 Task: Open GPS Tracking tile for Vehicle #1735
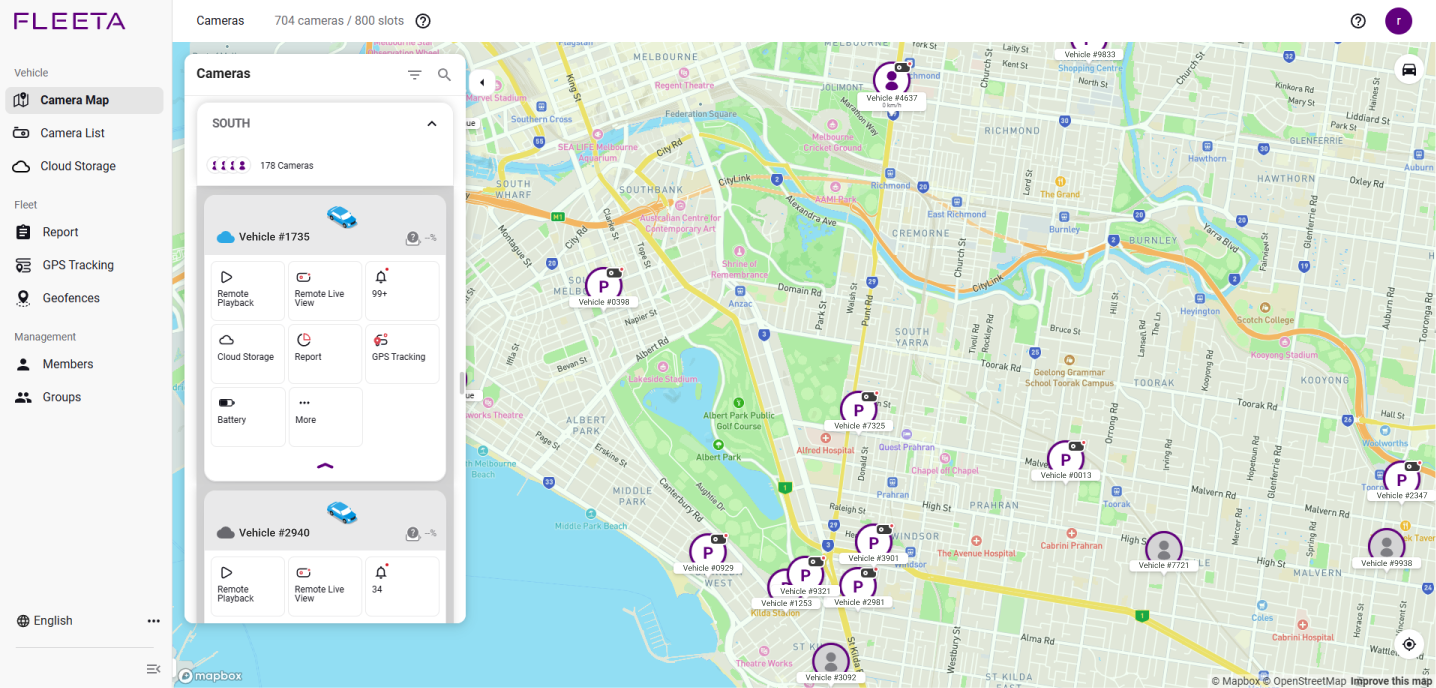pyautogui.click(x=401, y=354)
